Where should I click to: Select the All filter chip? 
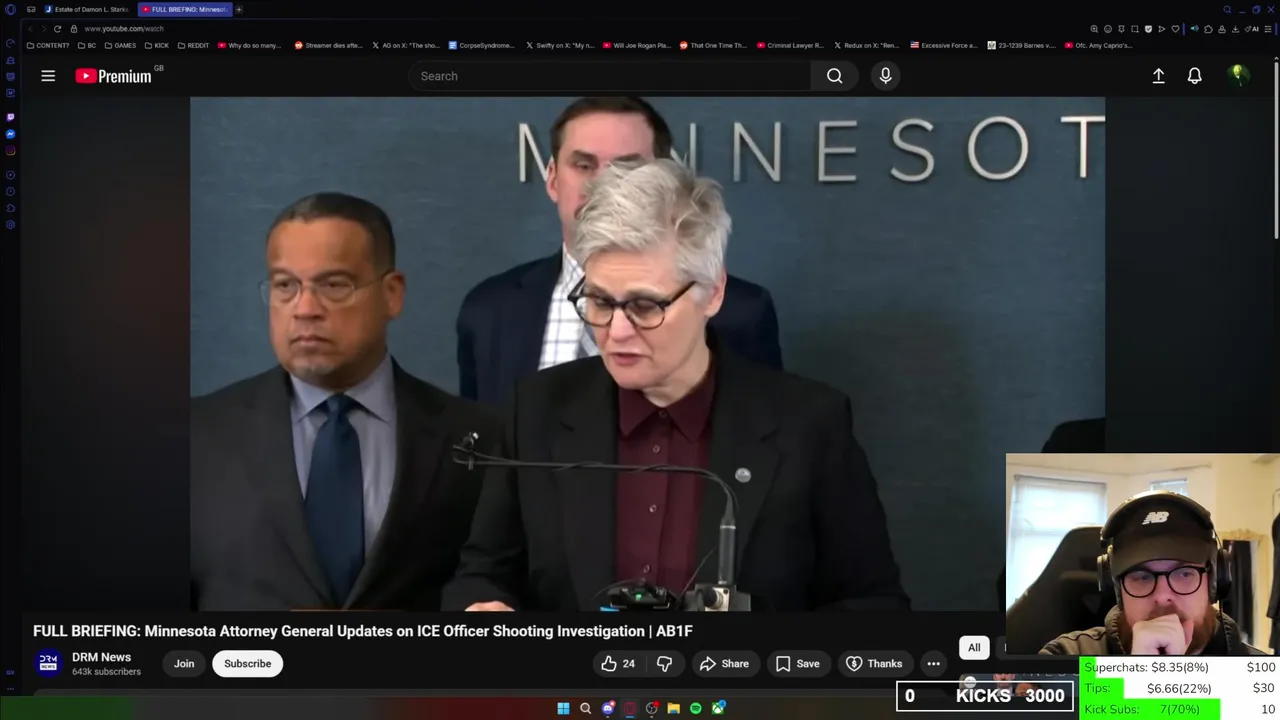coord(974,647)
